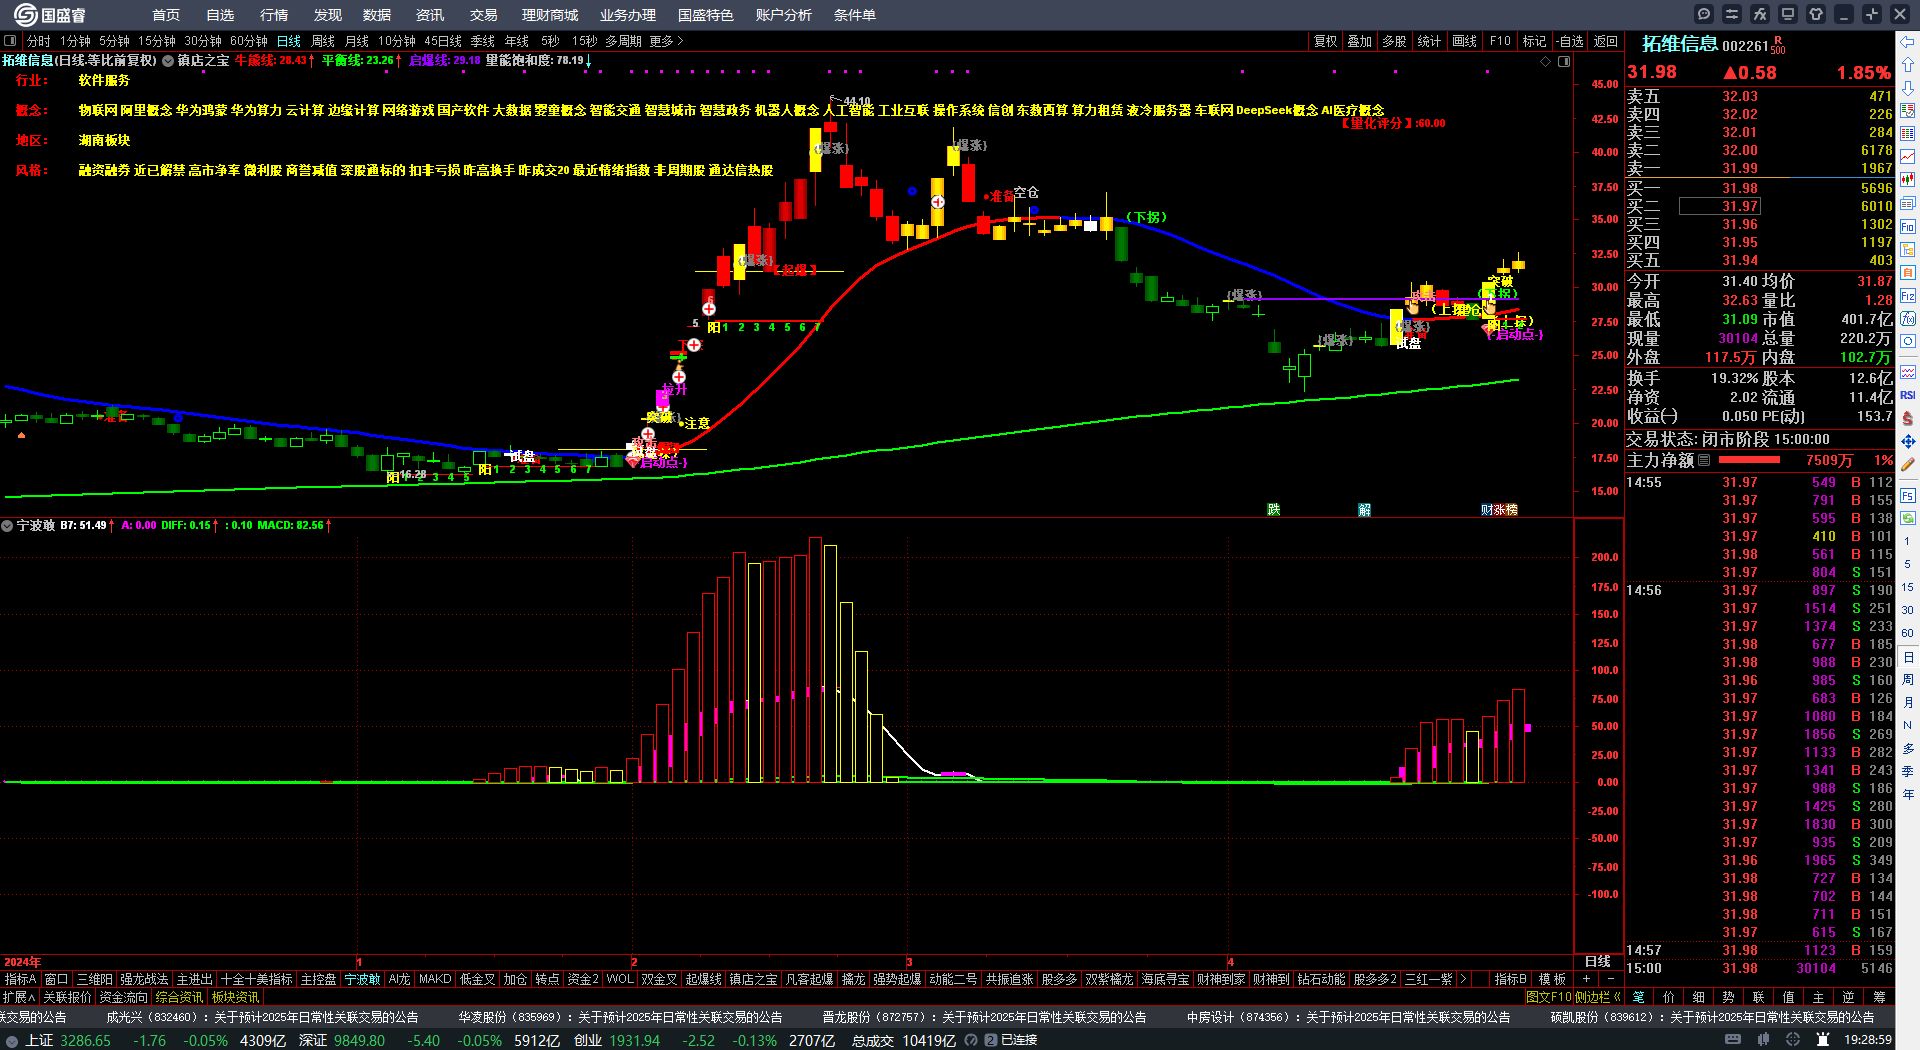Screen dimensions: 1920x1050
Task: Toggle the 复权 option
Action: 1325,41
